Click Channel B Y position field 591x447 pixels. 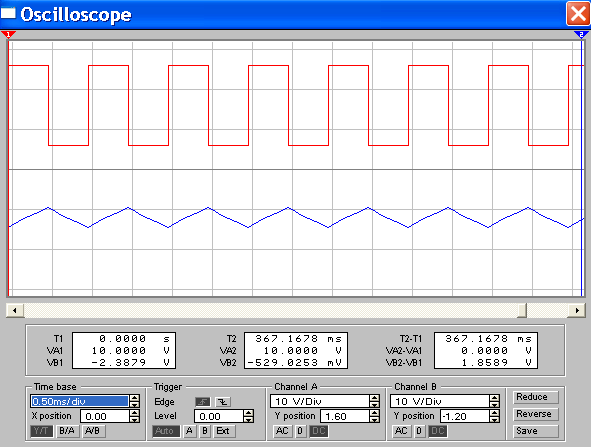click(x=465, y=416)
